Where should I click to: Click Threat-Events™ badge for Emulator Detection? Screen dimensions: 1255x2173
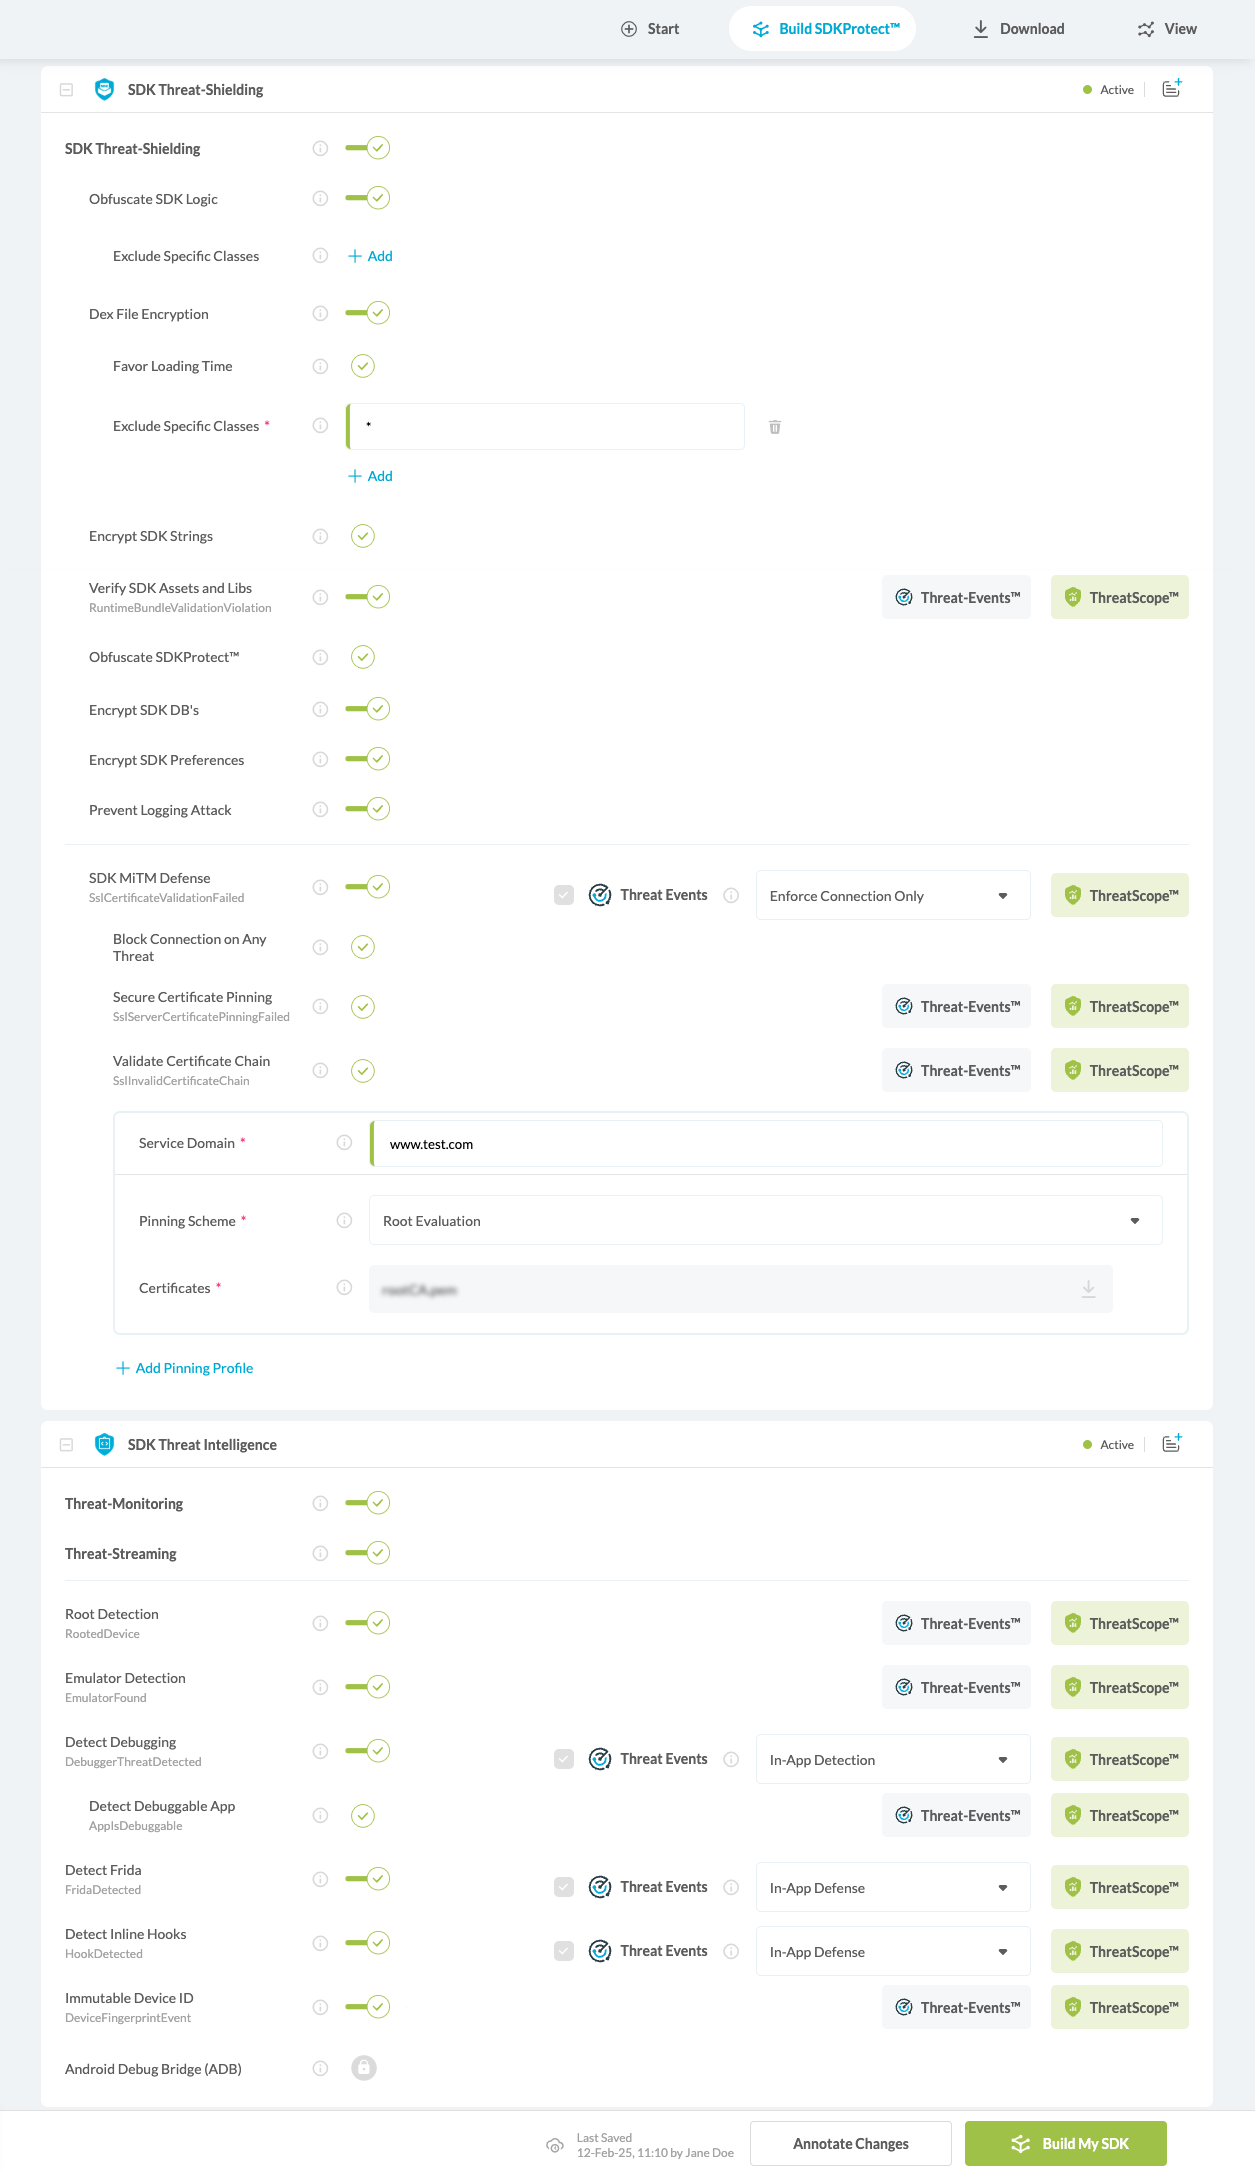tap(955, 1687)
